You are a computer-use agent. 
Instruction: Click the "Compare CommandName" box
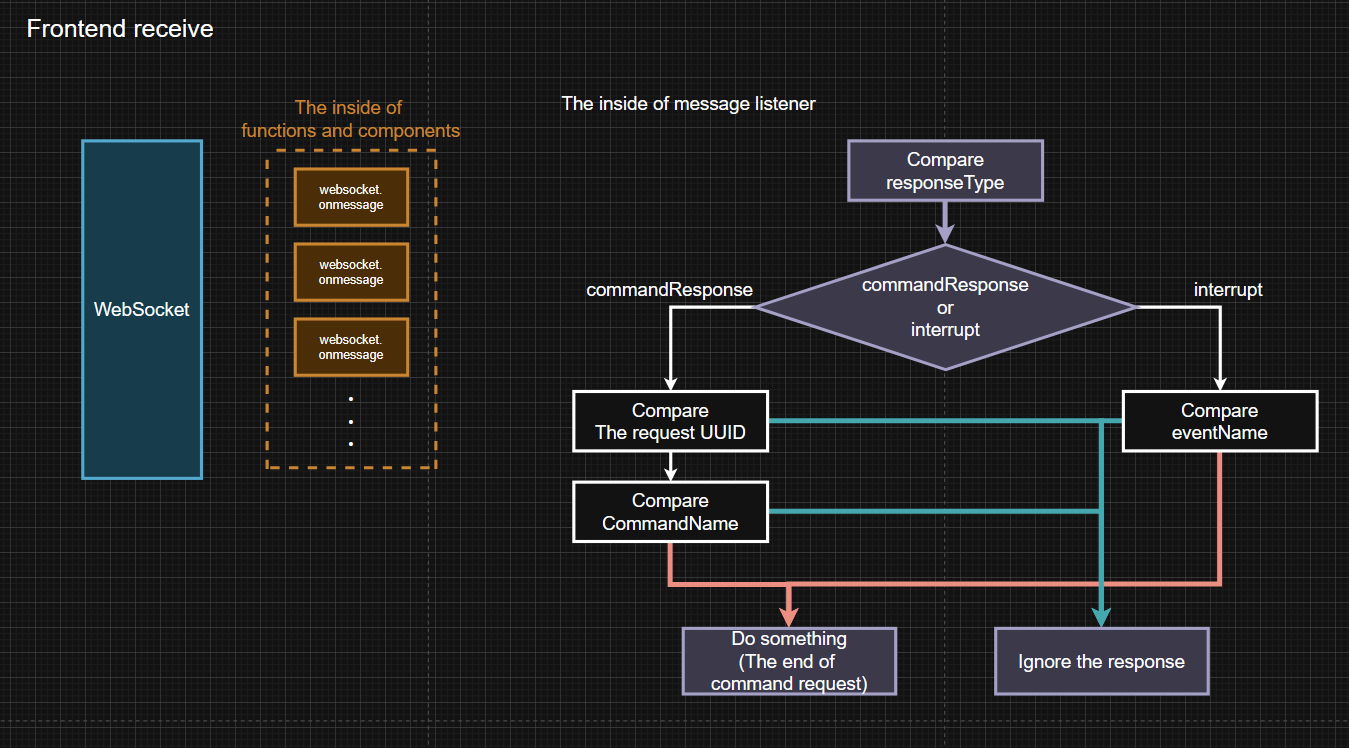[670, 511]
